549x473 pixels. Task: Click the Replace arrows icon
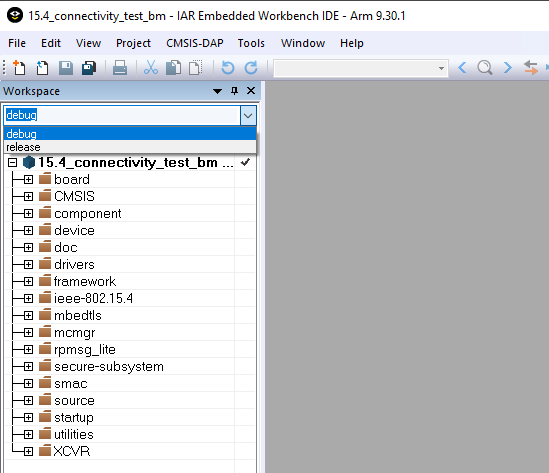530,68
